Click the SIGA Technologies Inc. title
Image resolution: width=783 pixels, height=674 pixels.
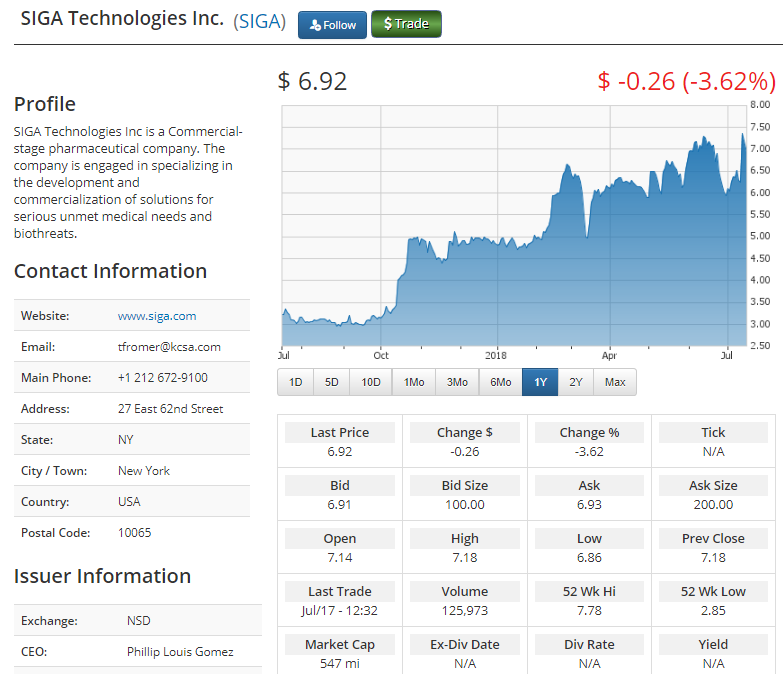[122, 18]
